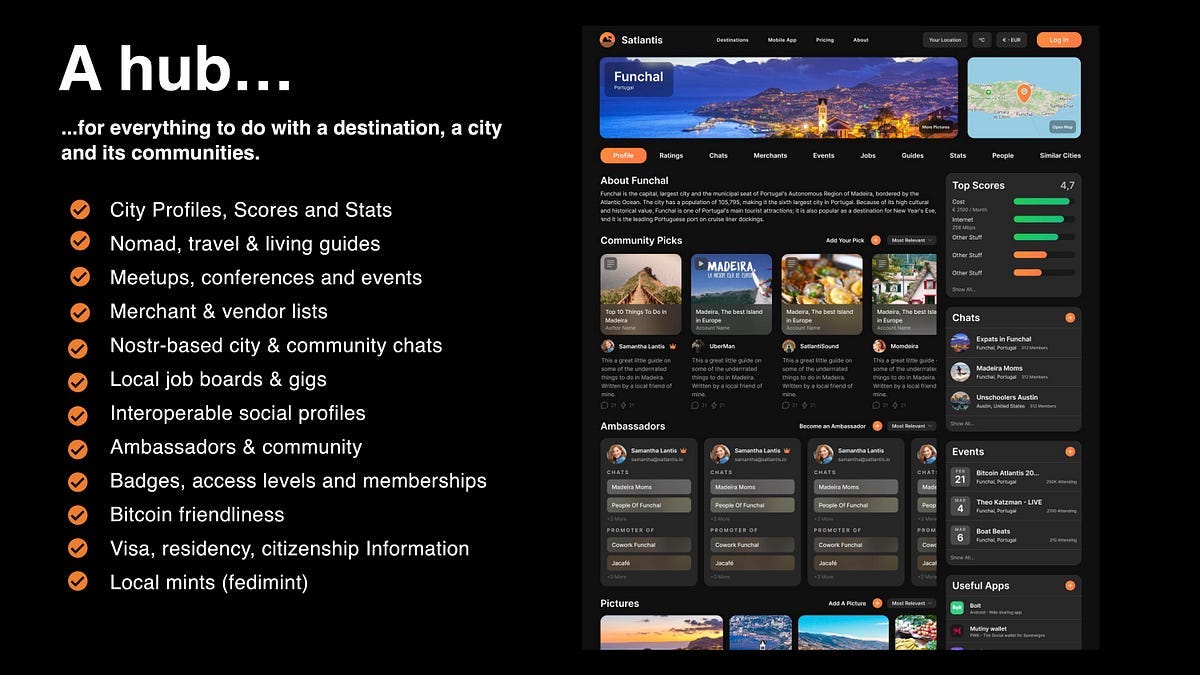Click the Mar 6 date tile

[960, 535]
